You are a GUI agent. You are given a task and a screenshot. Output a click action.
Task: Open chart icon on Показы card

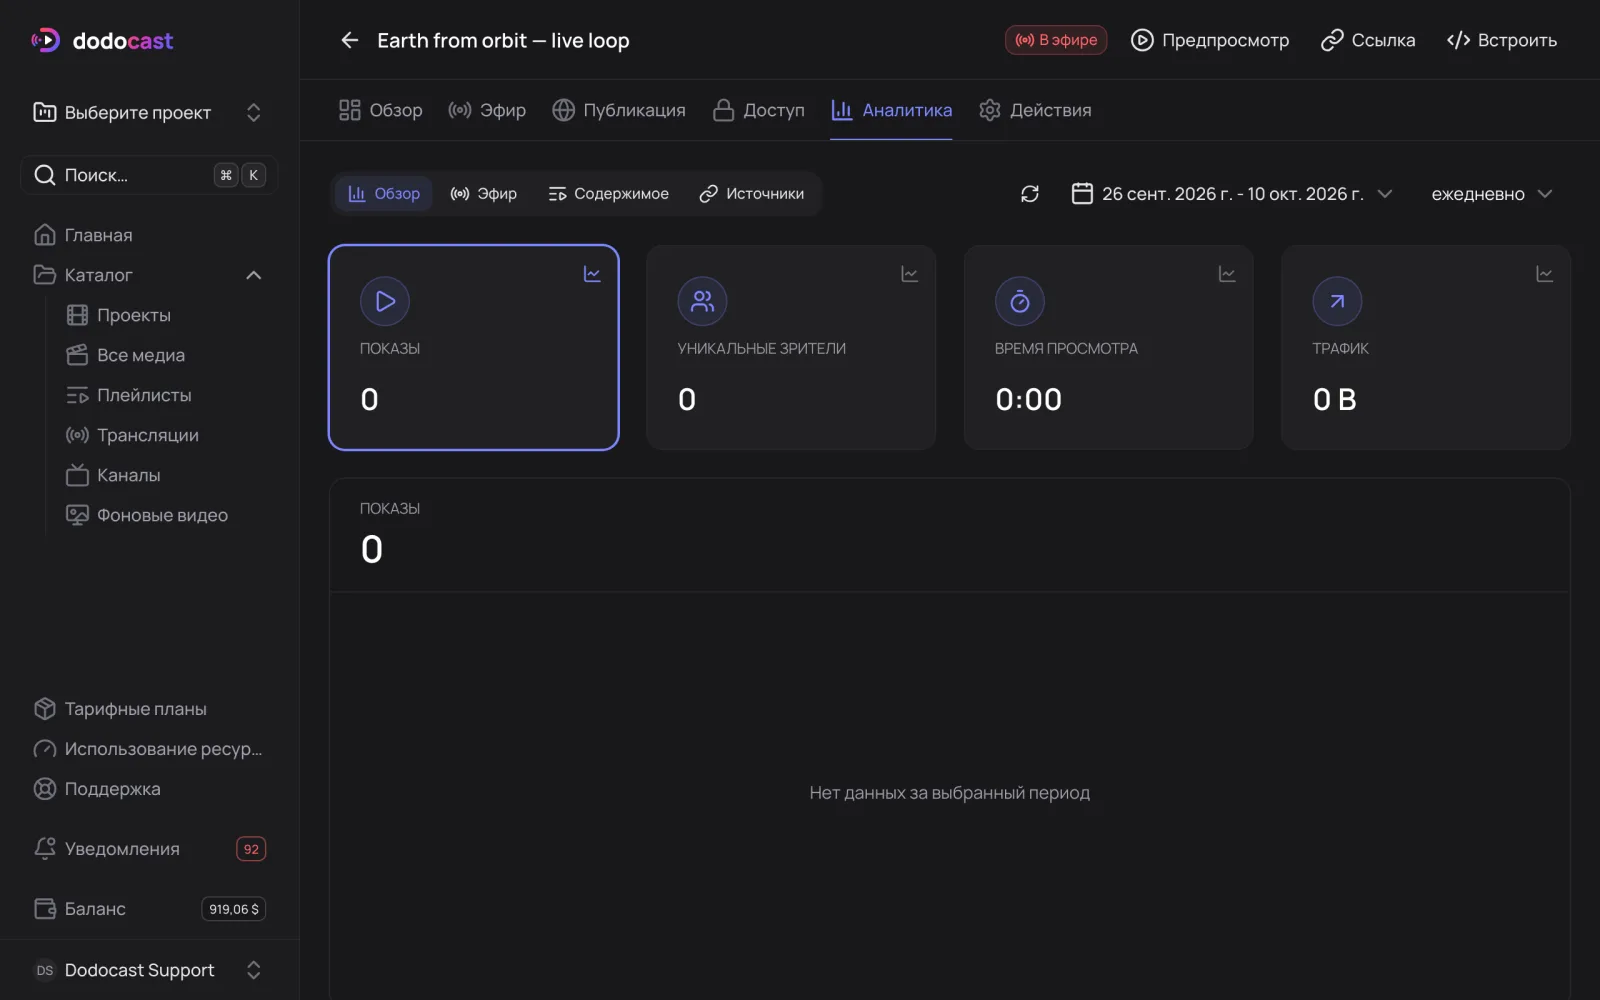tap(592, 274)
